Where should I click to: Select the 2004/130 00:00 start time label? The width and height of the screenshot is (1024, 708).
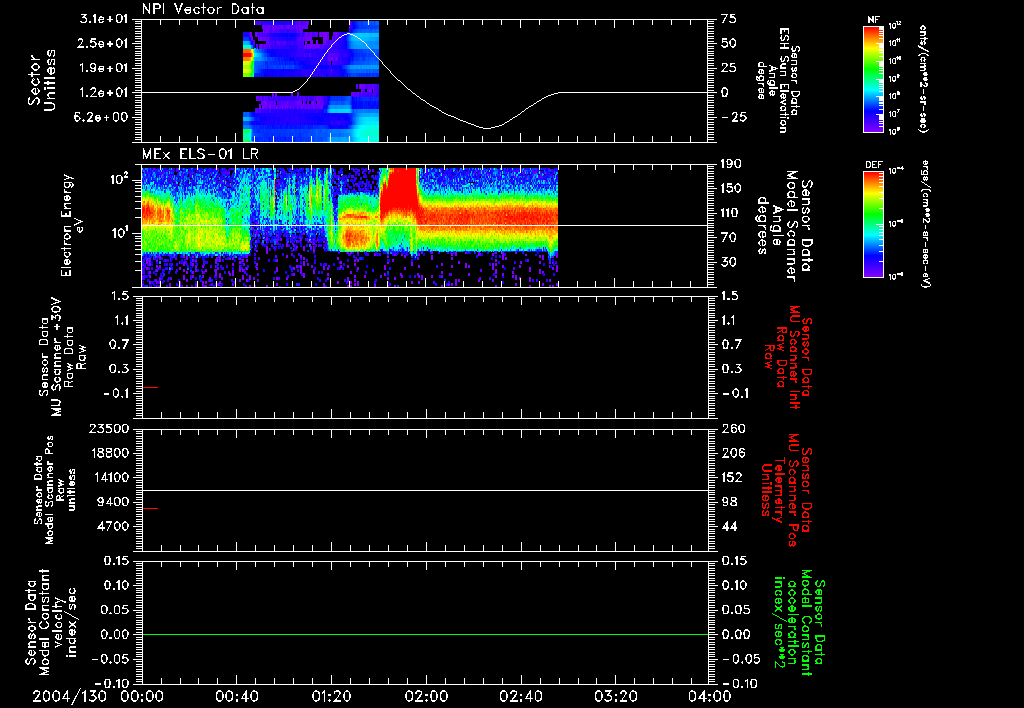tap(99, 697)
